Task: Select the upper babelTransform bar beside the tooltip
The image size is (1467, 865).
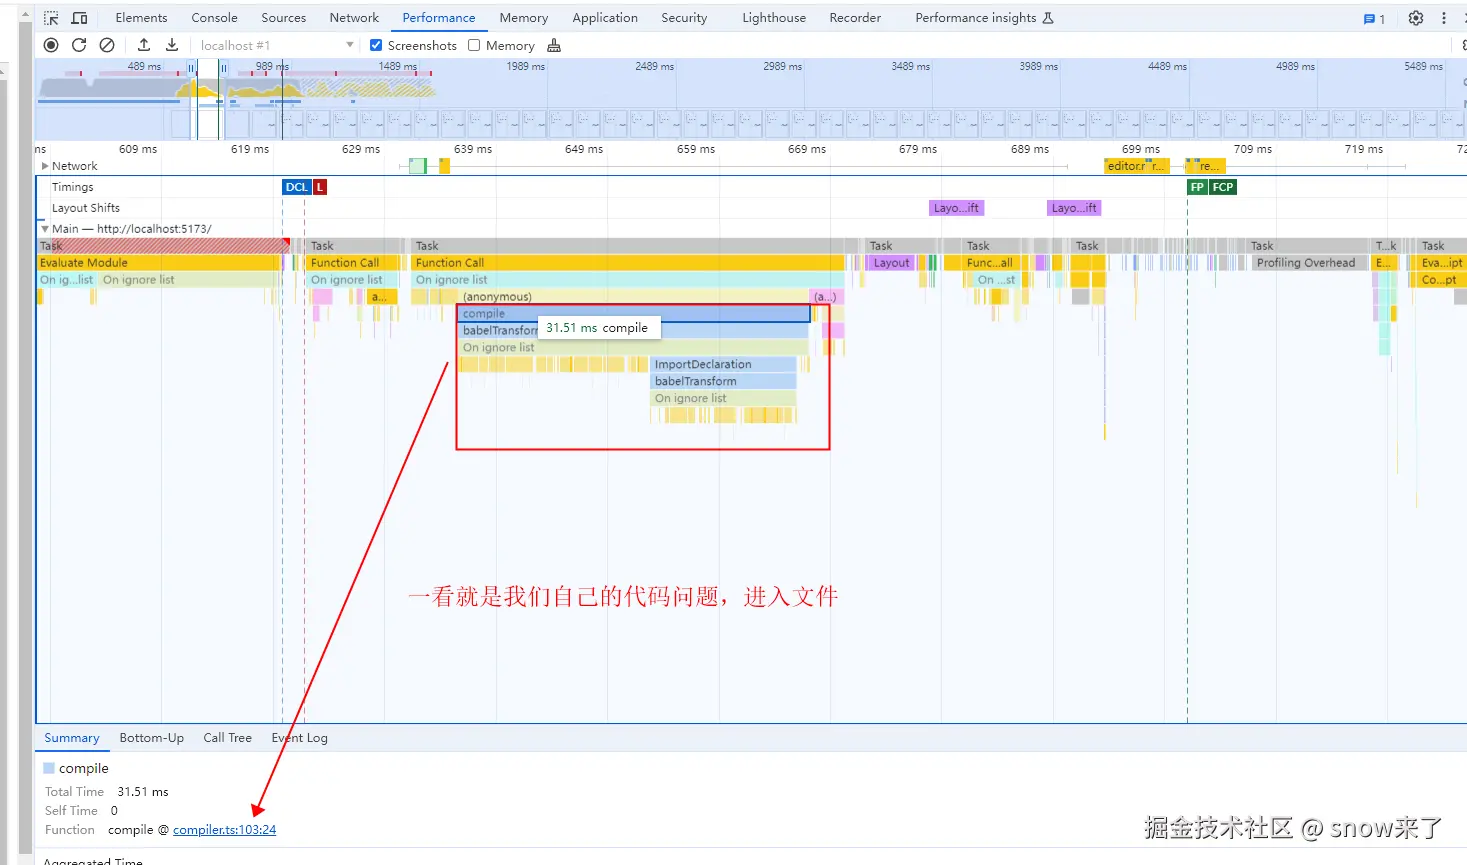Action: tap(498, 331)
